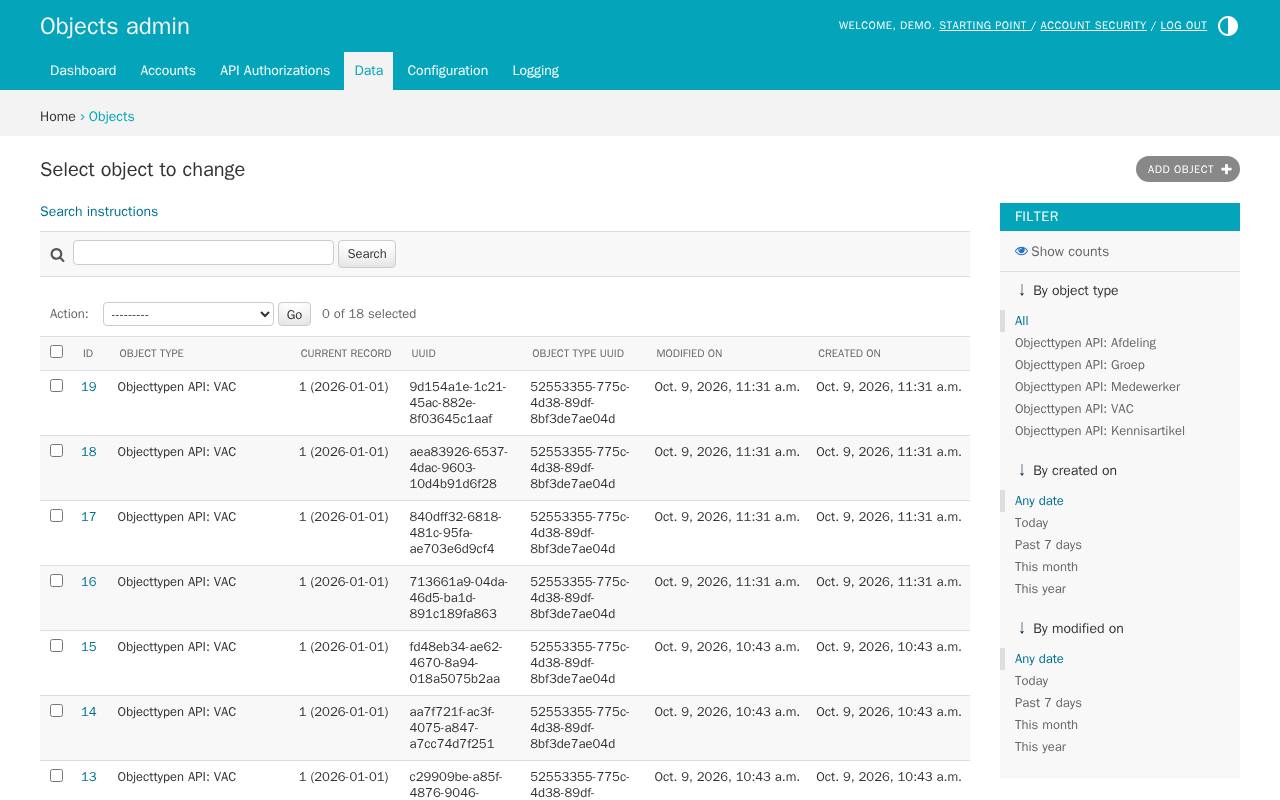Image resolution: width=1280 pixels, height=800 pixels.
Task: Open the Action dropdown
Action: point(188,314)
